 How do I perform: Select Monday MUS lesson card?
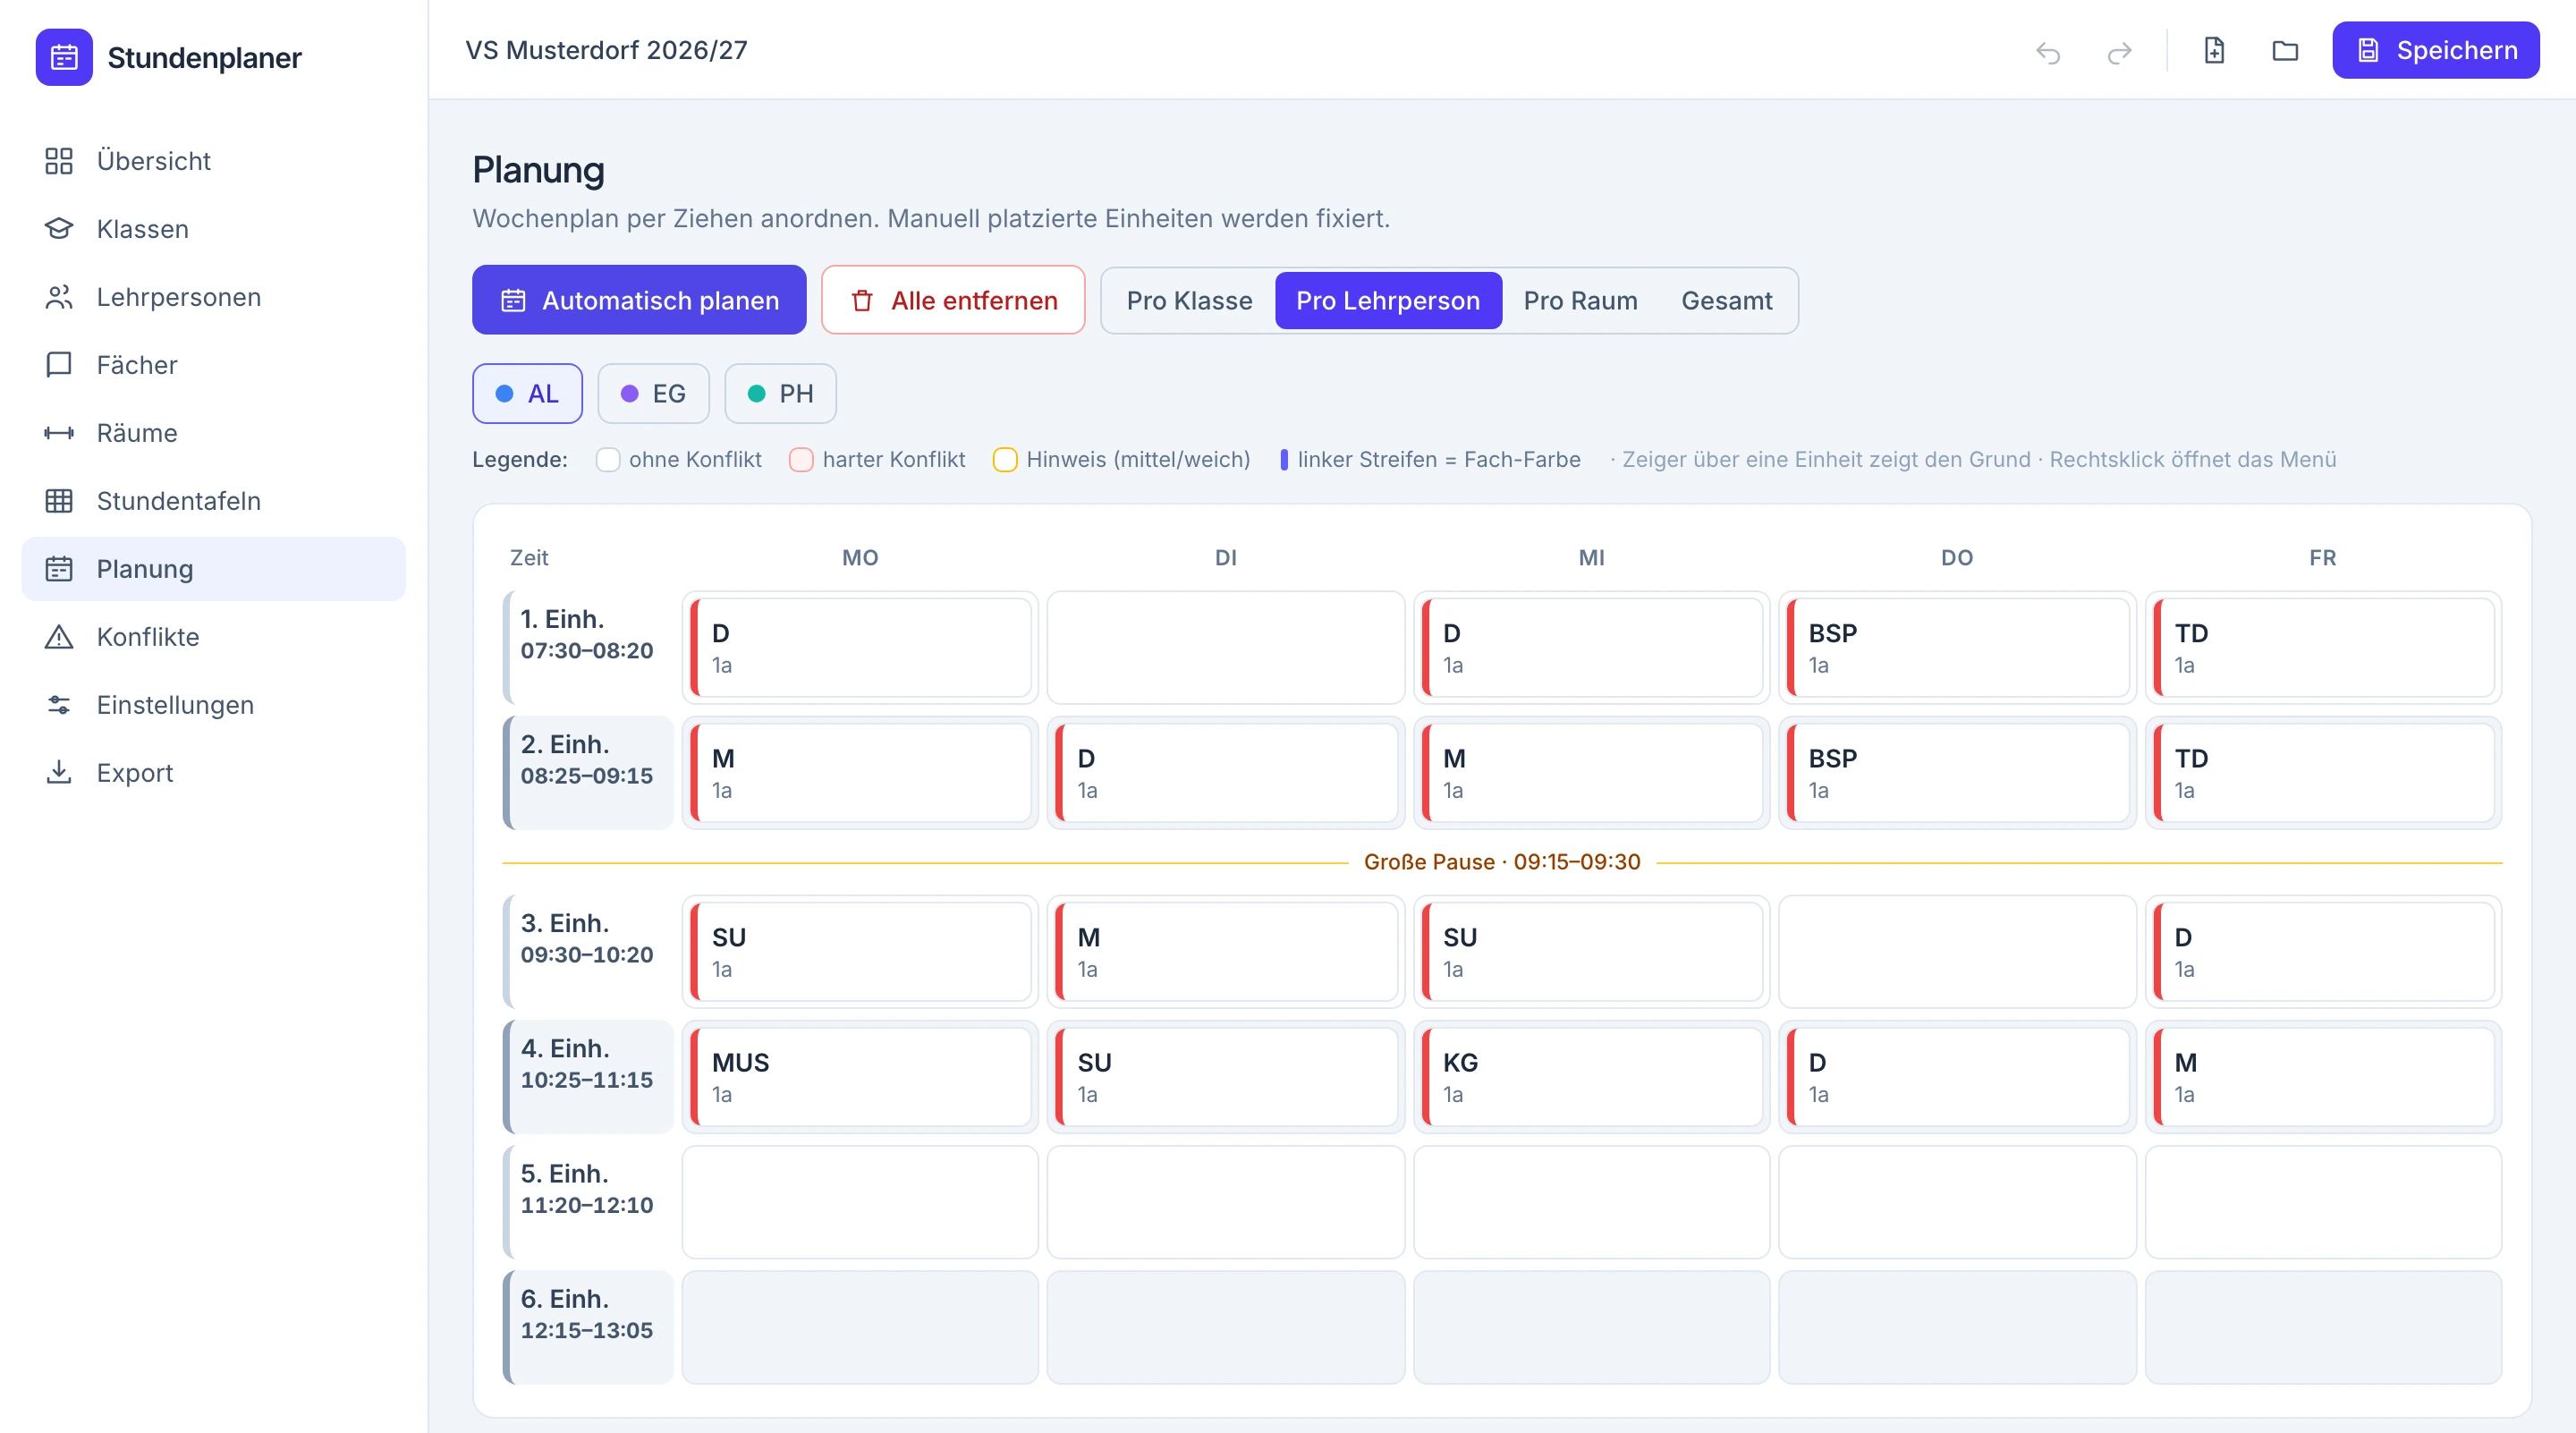click(x=860, y=1077)
